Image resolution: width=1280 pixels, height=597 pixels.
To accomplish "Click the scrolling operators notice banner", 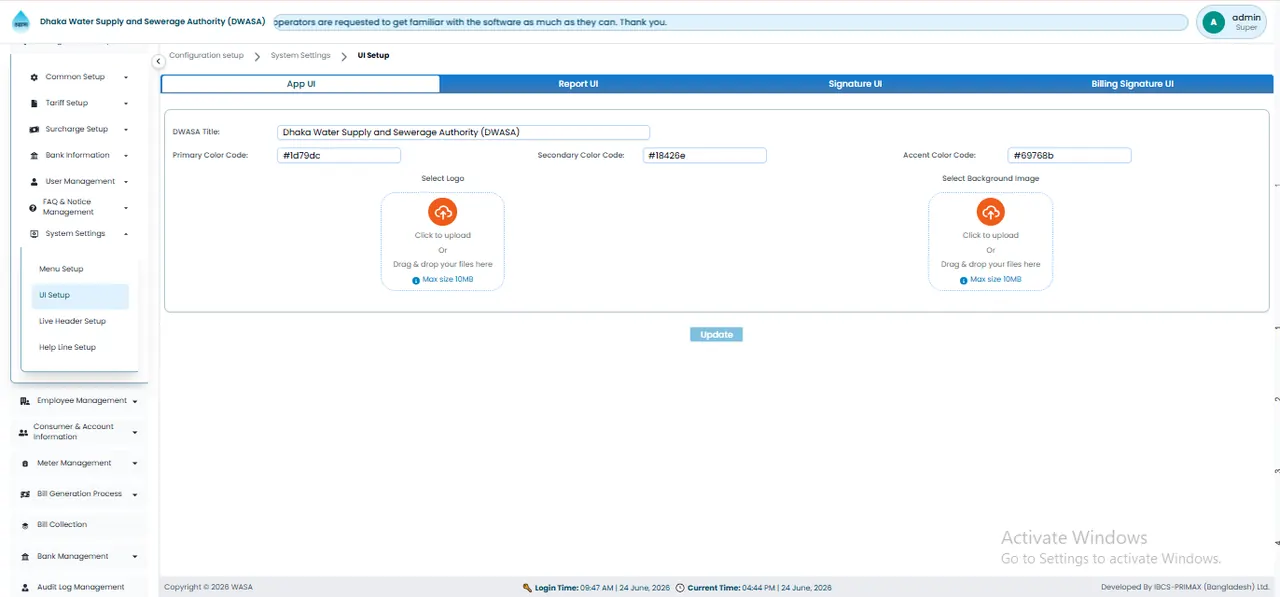I will [x=730, y=22].
